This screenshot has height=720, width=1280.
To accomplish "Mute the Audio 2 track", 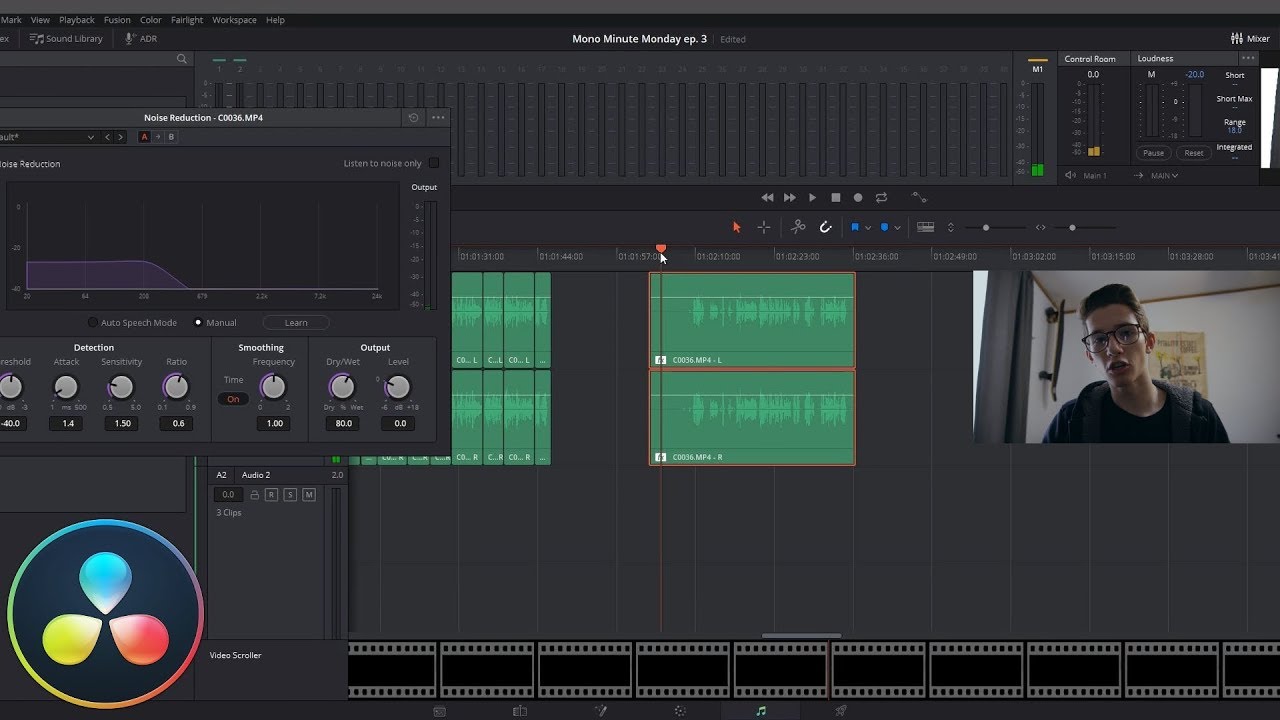I will click(x=309, y=495).
